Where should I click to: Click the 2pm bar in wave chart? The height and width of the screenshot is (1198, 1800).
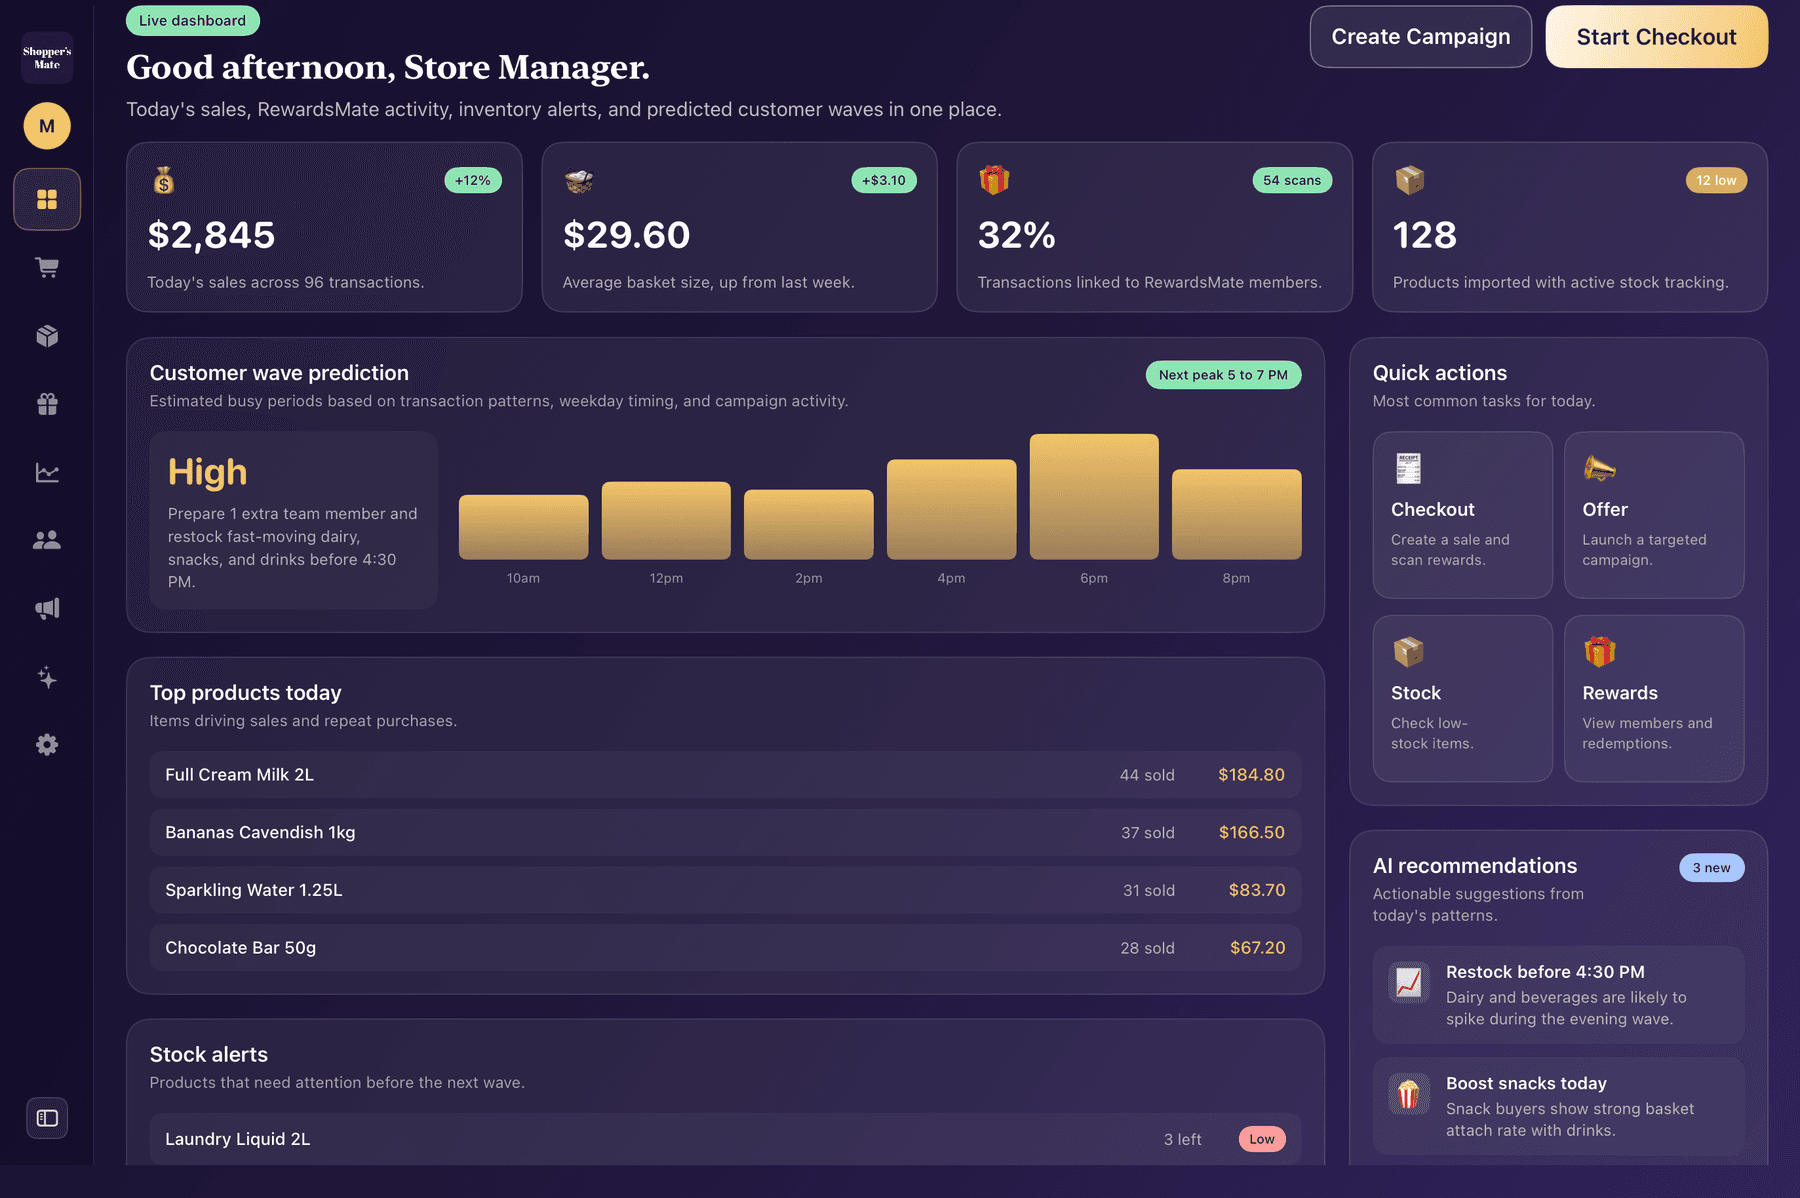(809, 524)
